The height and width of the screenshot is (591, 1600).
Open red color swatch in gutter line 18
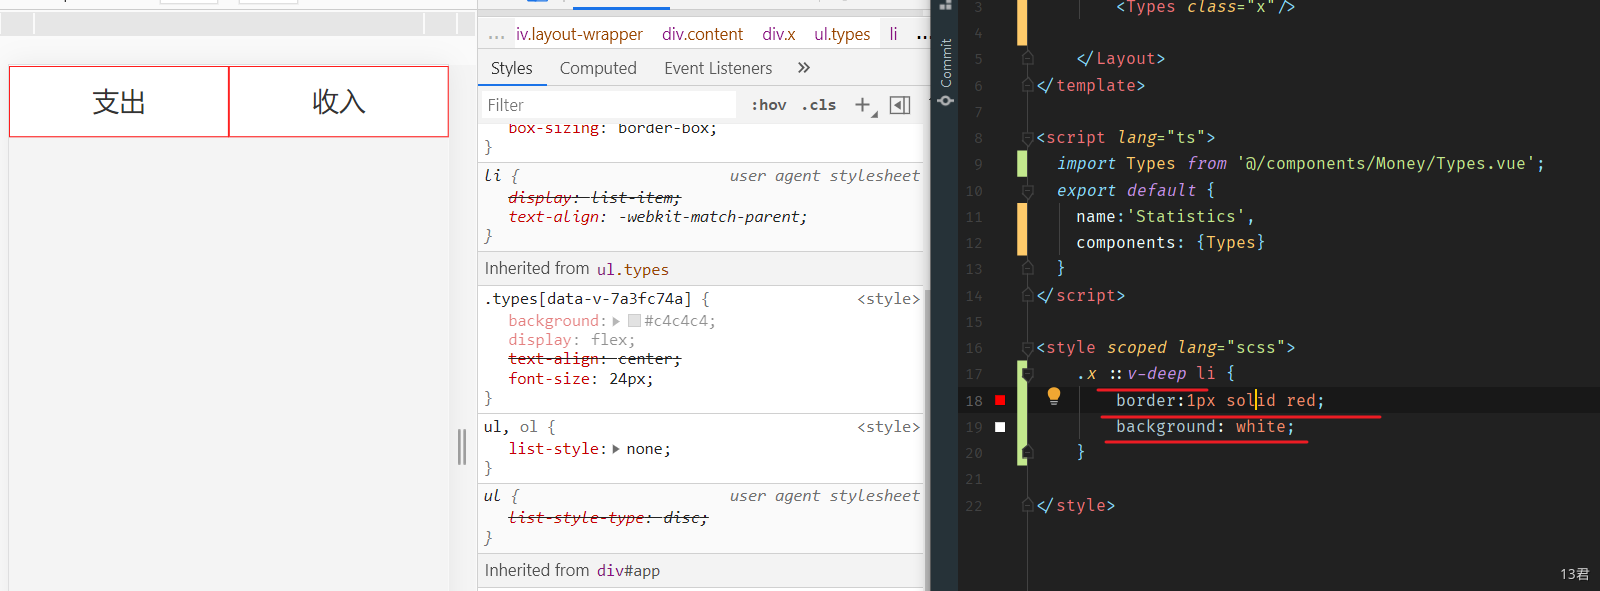click(1000, 400)
